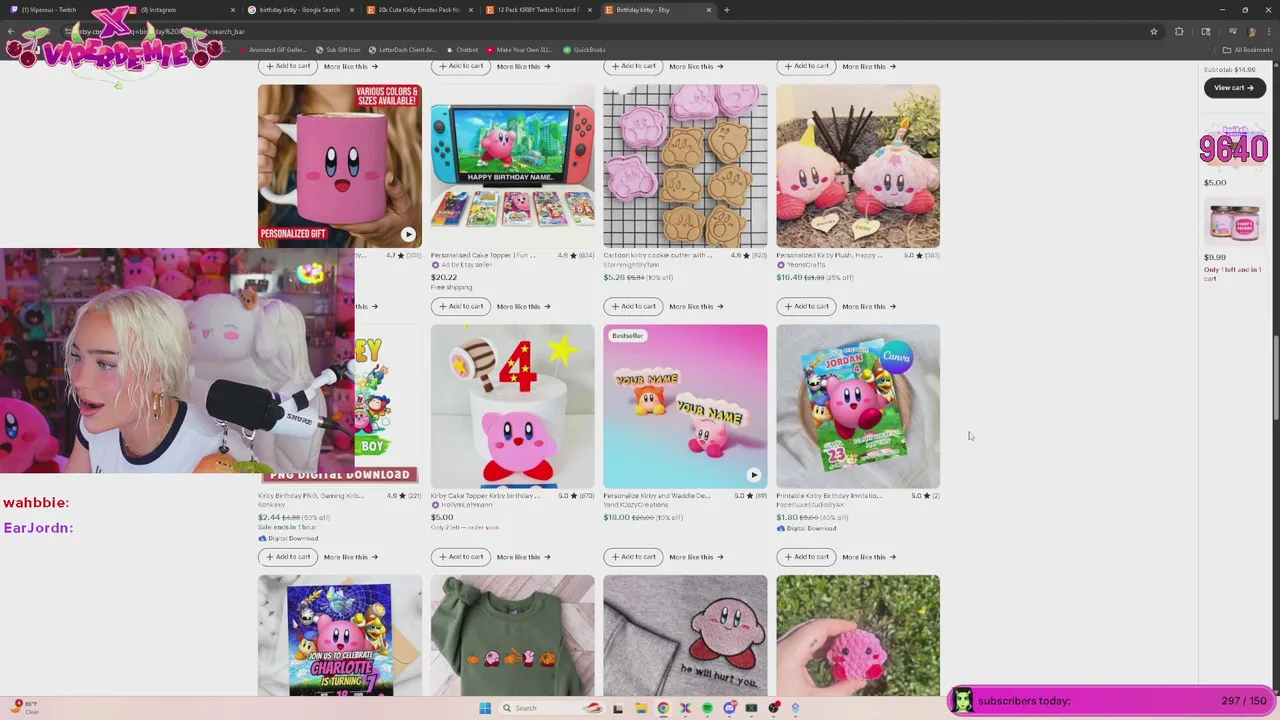The height and width of the screenshot is (720, 1280).
Task: Open the Make Your Own SLI bookmark
Action: [519, 50]
